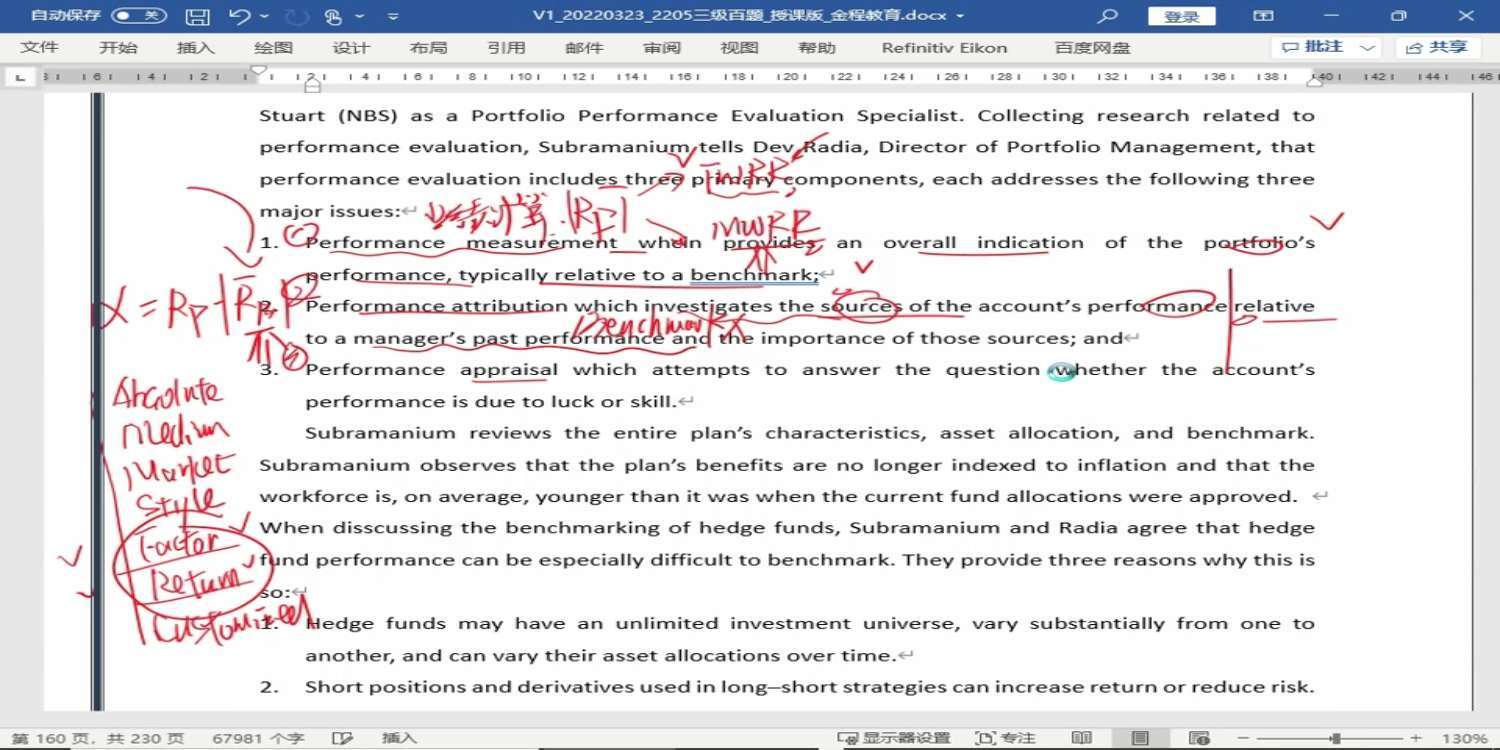Viewport: 1500px width, 750px height.
Task: Click the zoom slider in status bar
Action: coord(1335,738)
